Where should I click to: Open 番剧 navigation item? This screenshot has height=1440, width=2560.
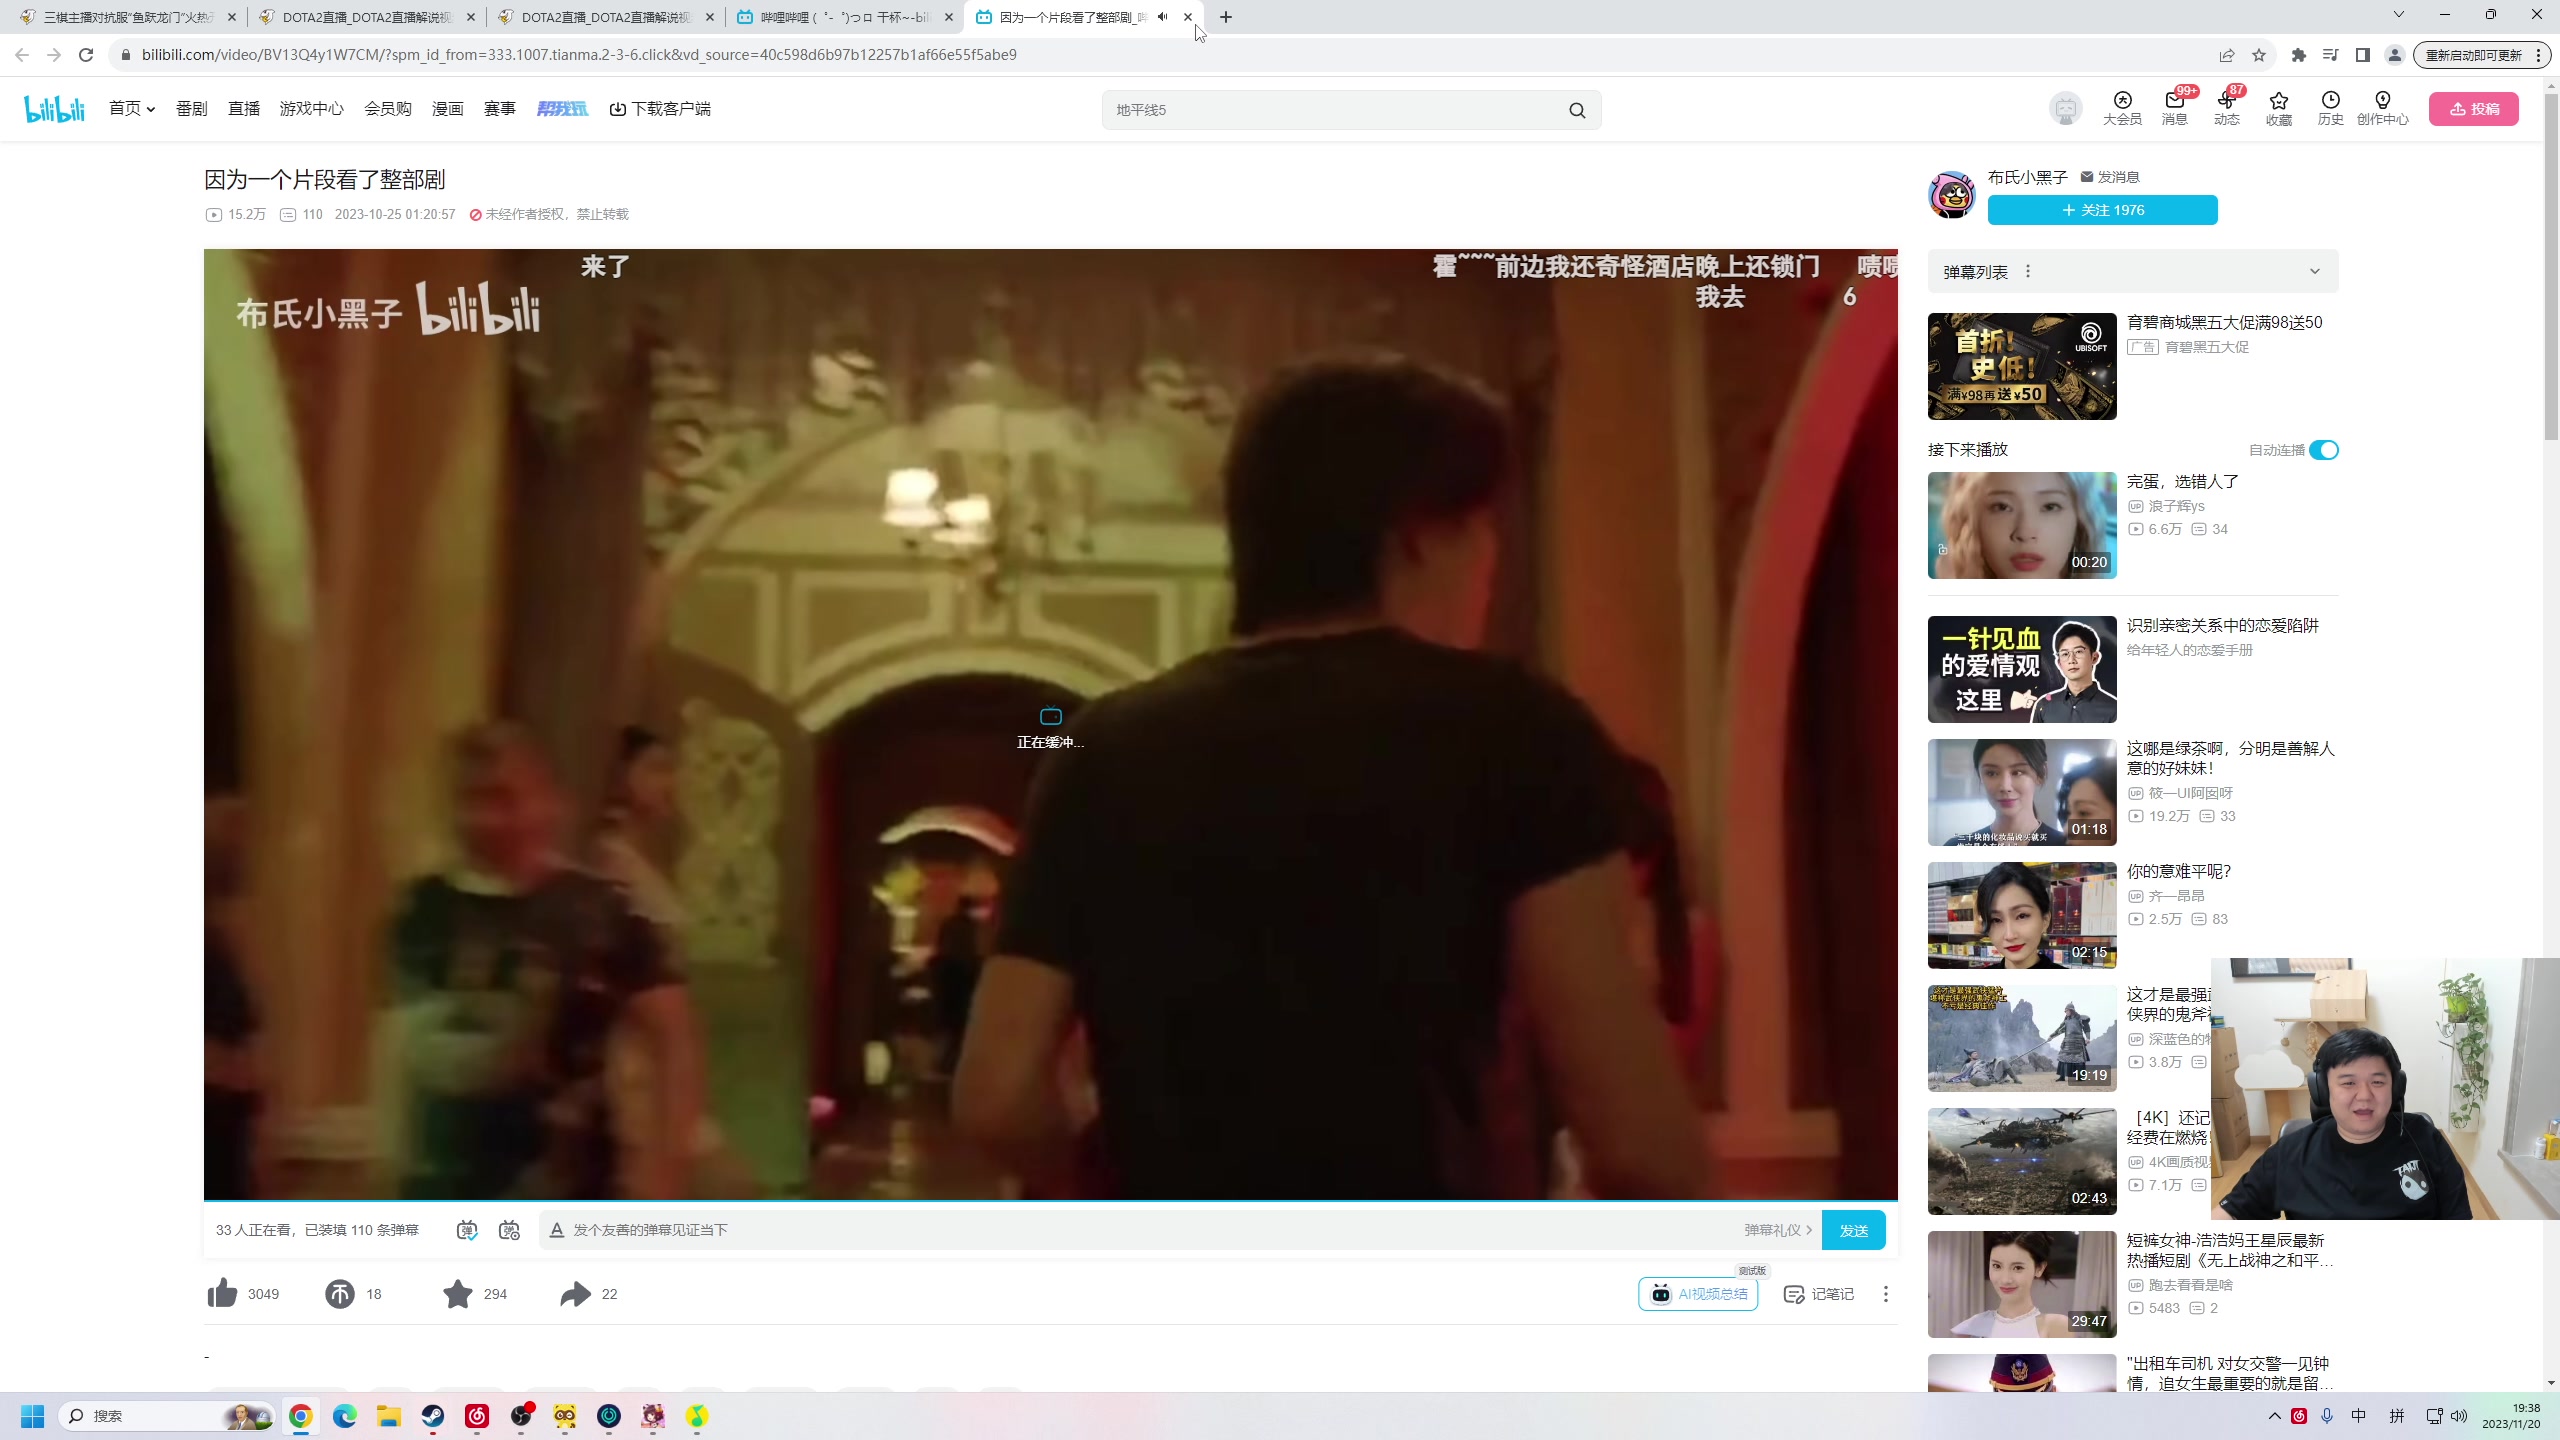point(192,109)
